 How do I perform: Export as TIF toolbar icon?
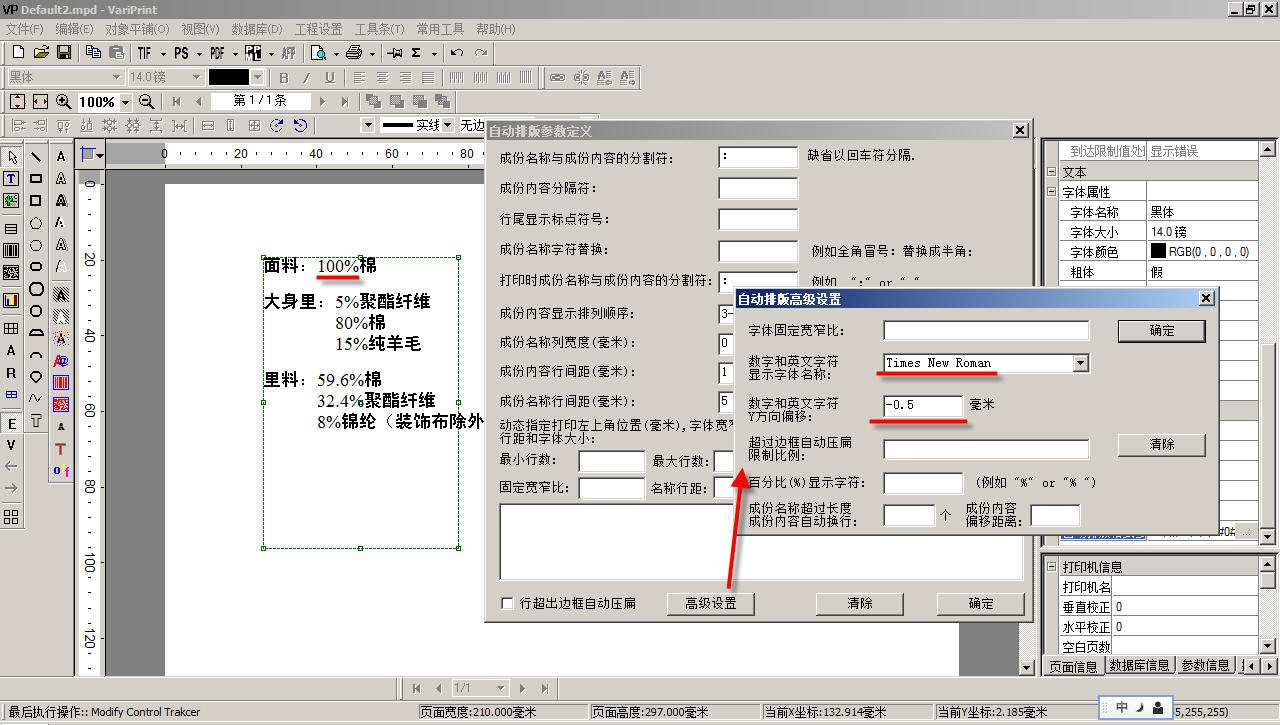pyautogui.click(x=145, y=53)
